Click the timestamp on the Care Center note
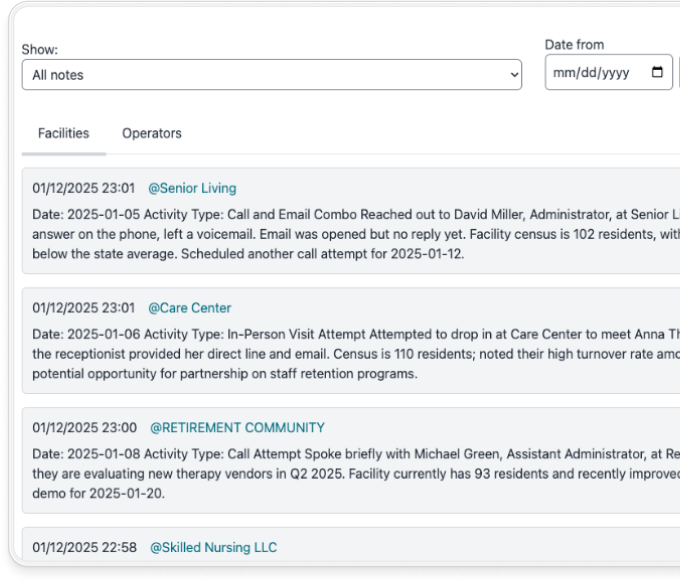 pos(83,308)
